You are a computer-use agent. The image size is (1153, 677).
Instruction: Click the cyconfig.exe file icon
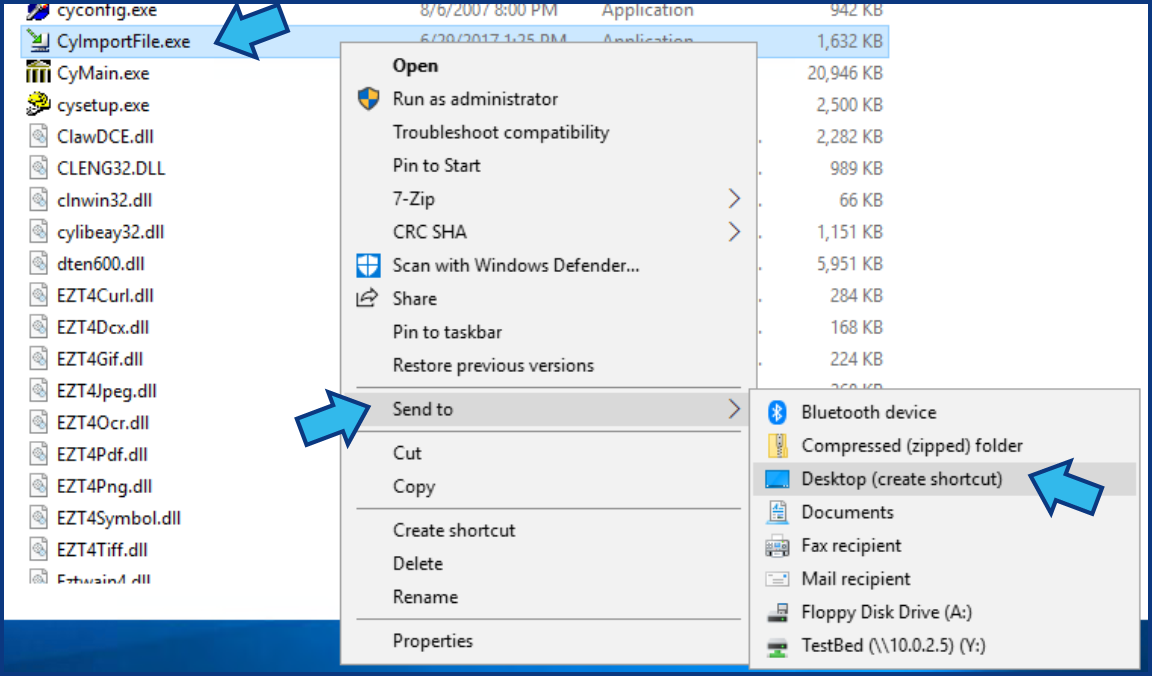tap(38, 11)
